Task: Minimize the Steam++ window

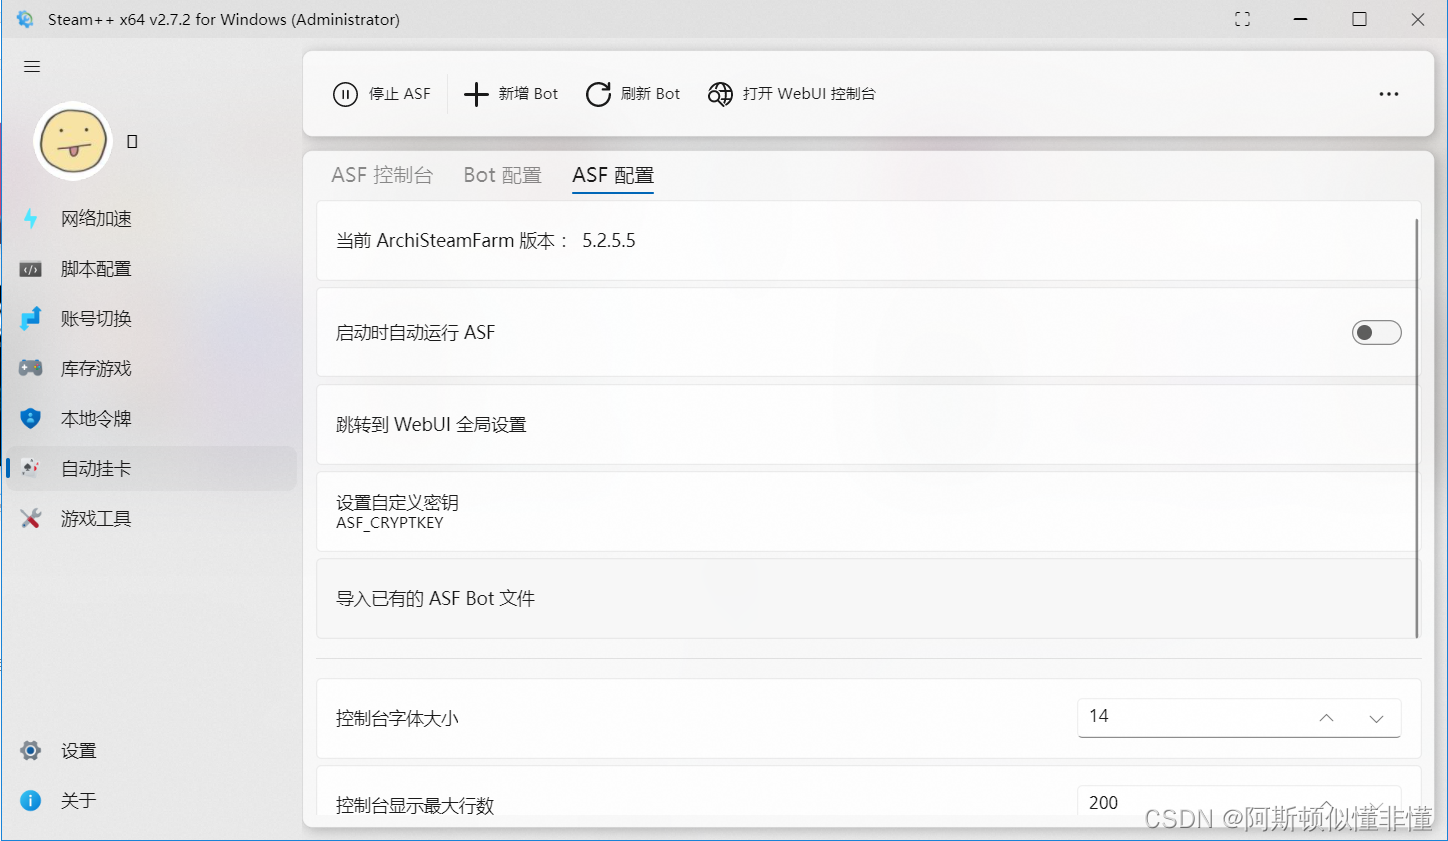Action: (x=1300, y=19)
